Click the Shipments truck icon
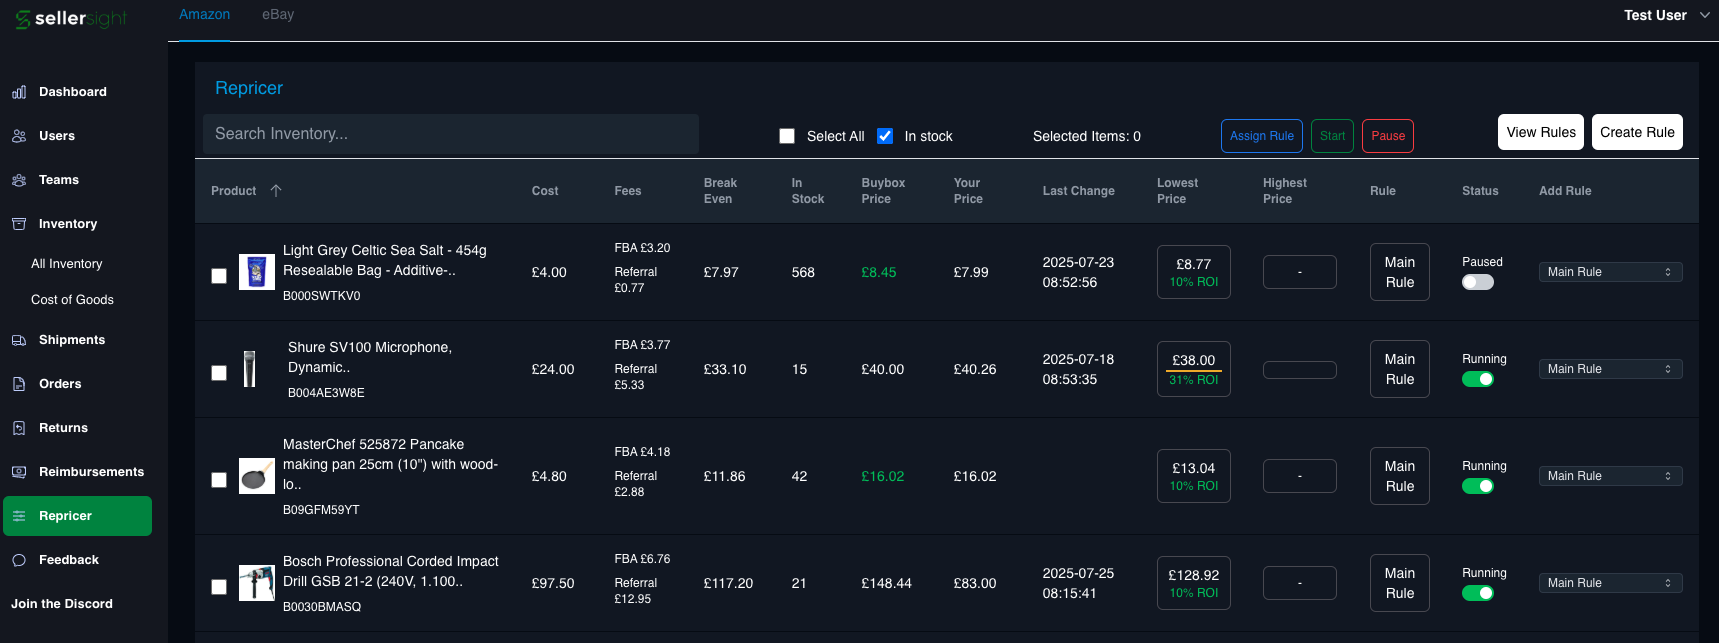Image resolution: width=1719 pixels, height=643 pixels. [19, 340]
